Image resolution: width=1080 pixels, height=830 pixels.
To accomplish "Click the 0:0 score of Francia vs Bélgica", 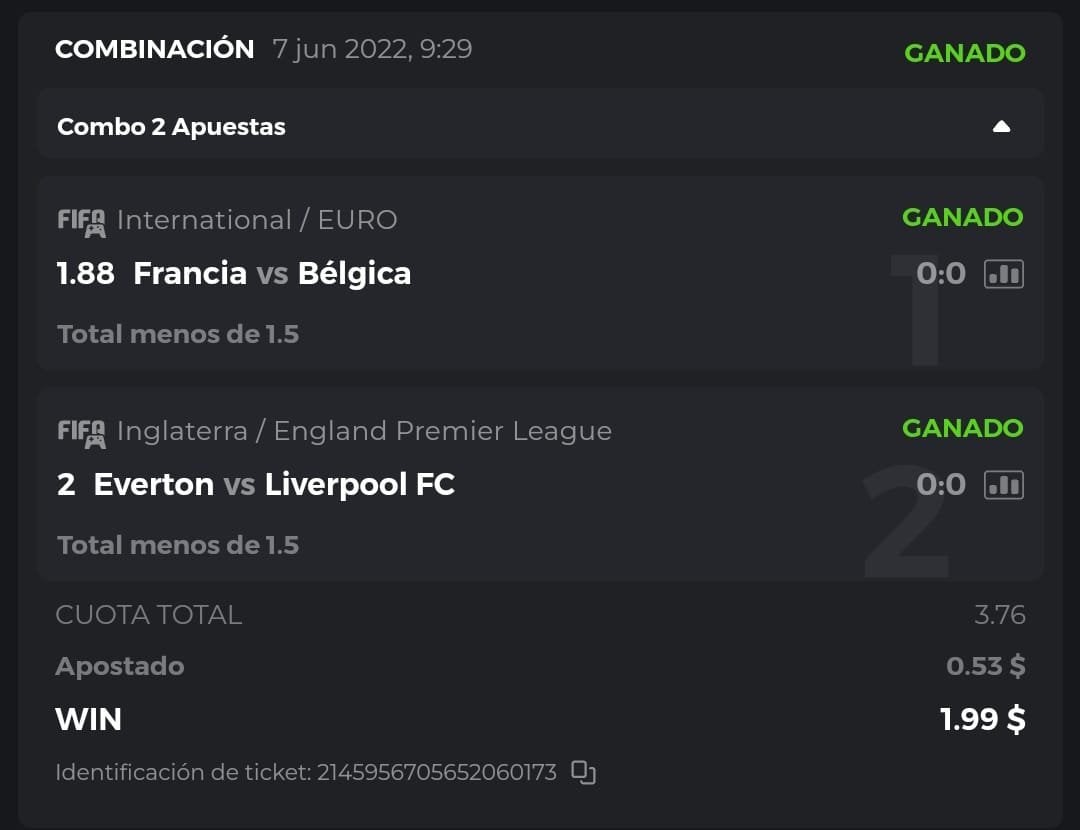I will pos(941,274).
